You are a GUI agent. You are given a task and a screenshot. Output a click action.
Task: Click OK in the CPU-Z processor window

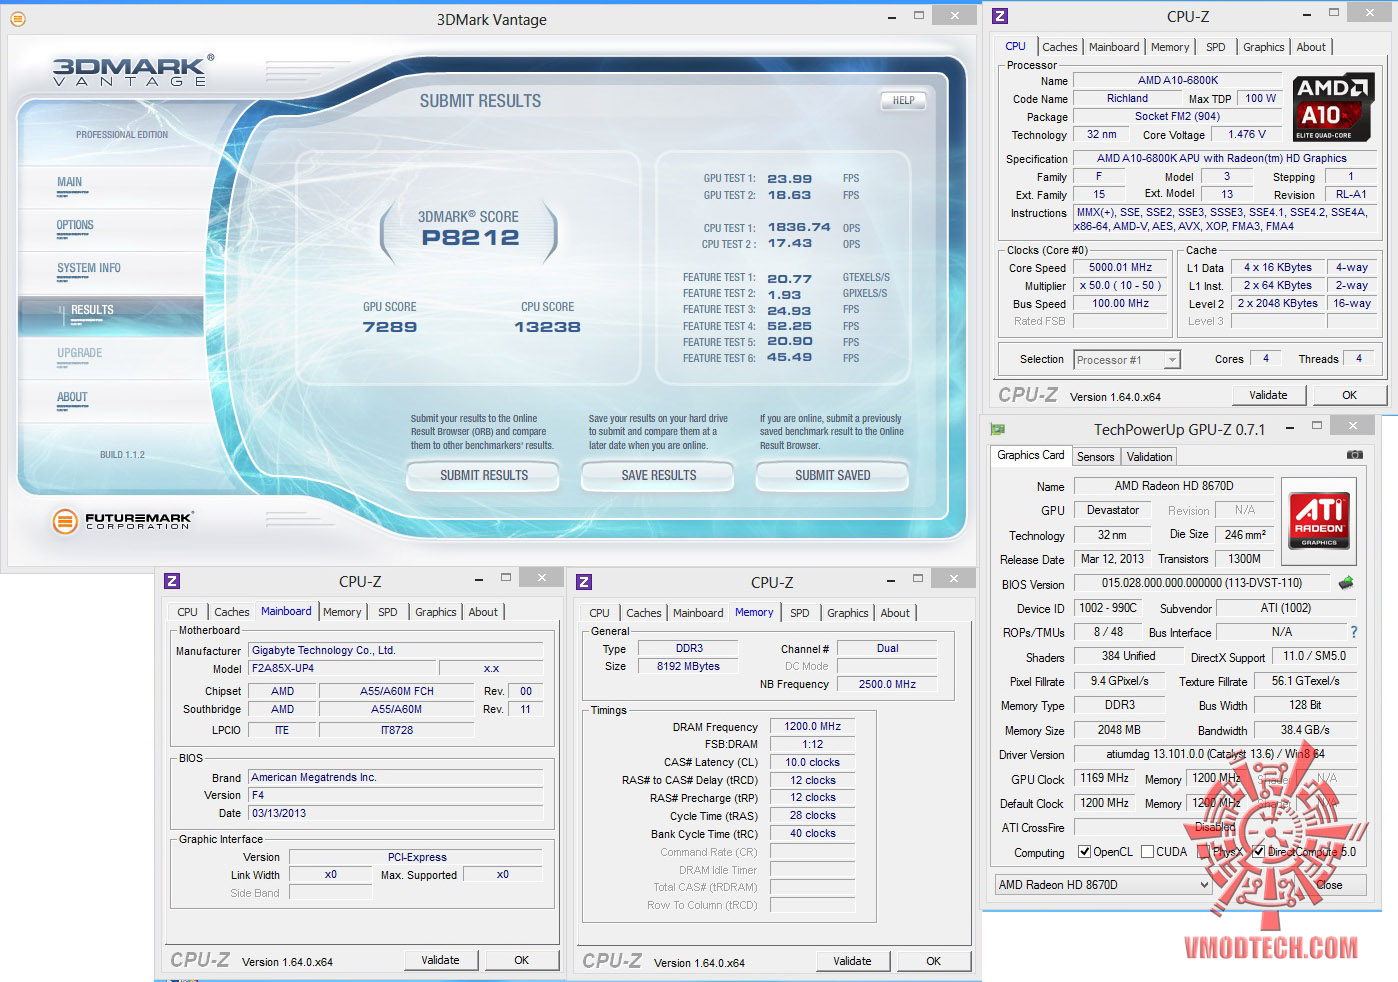pyautogui.click(x=1349, y=395)
